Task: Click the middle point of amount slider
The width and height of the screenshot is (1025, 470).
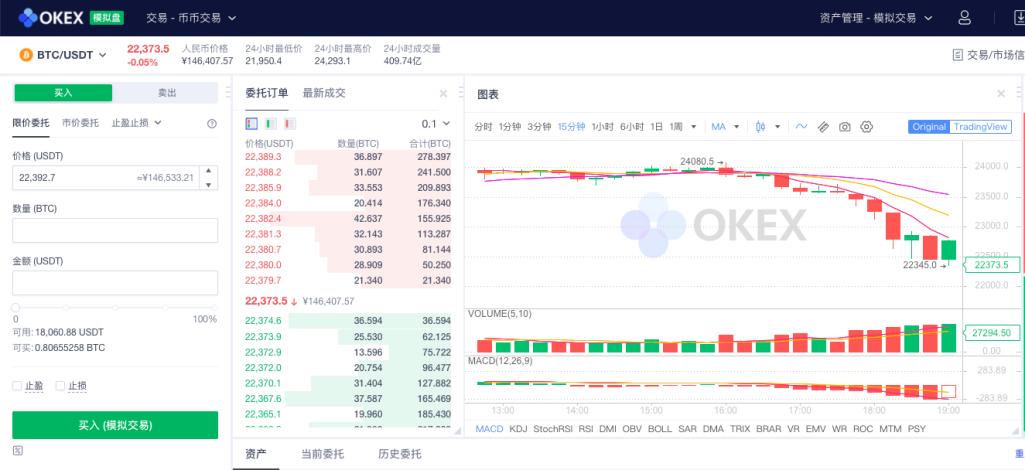Action: (x=115, y=307)
